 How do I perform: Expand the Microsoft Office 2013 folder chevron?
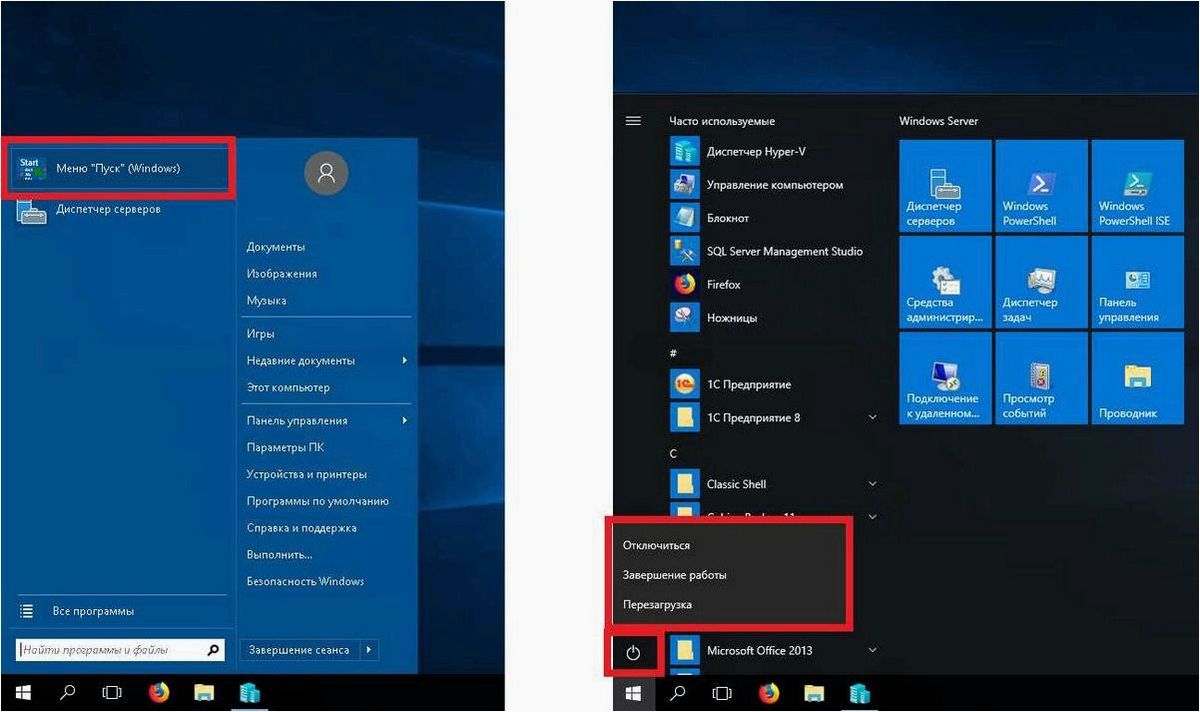coord(872,650)
